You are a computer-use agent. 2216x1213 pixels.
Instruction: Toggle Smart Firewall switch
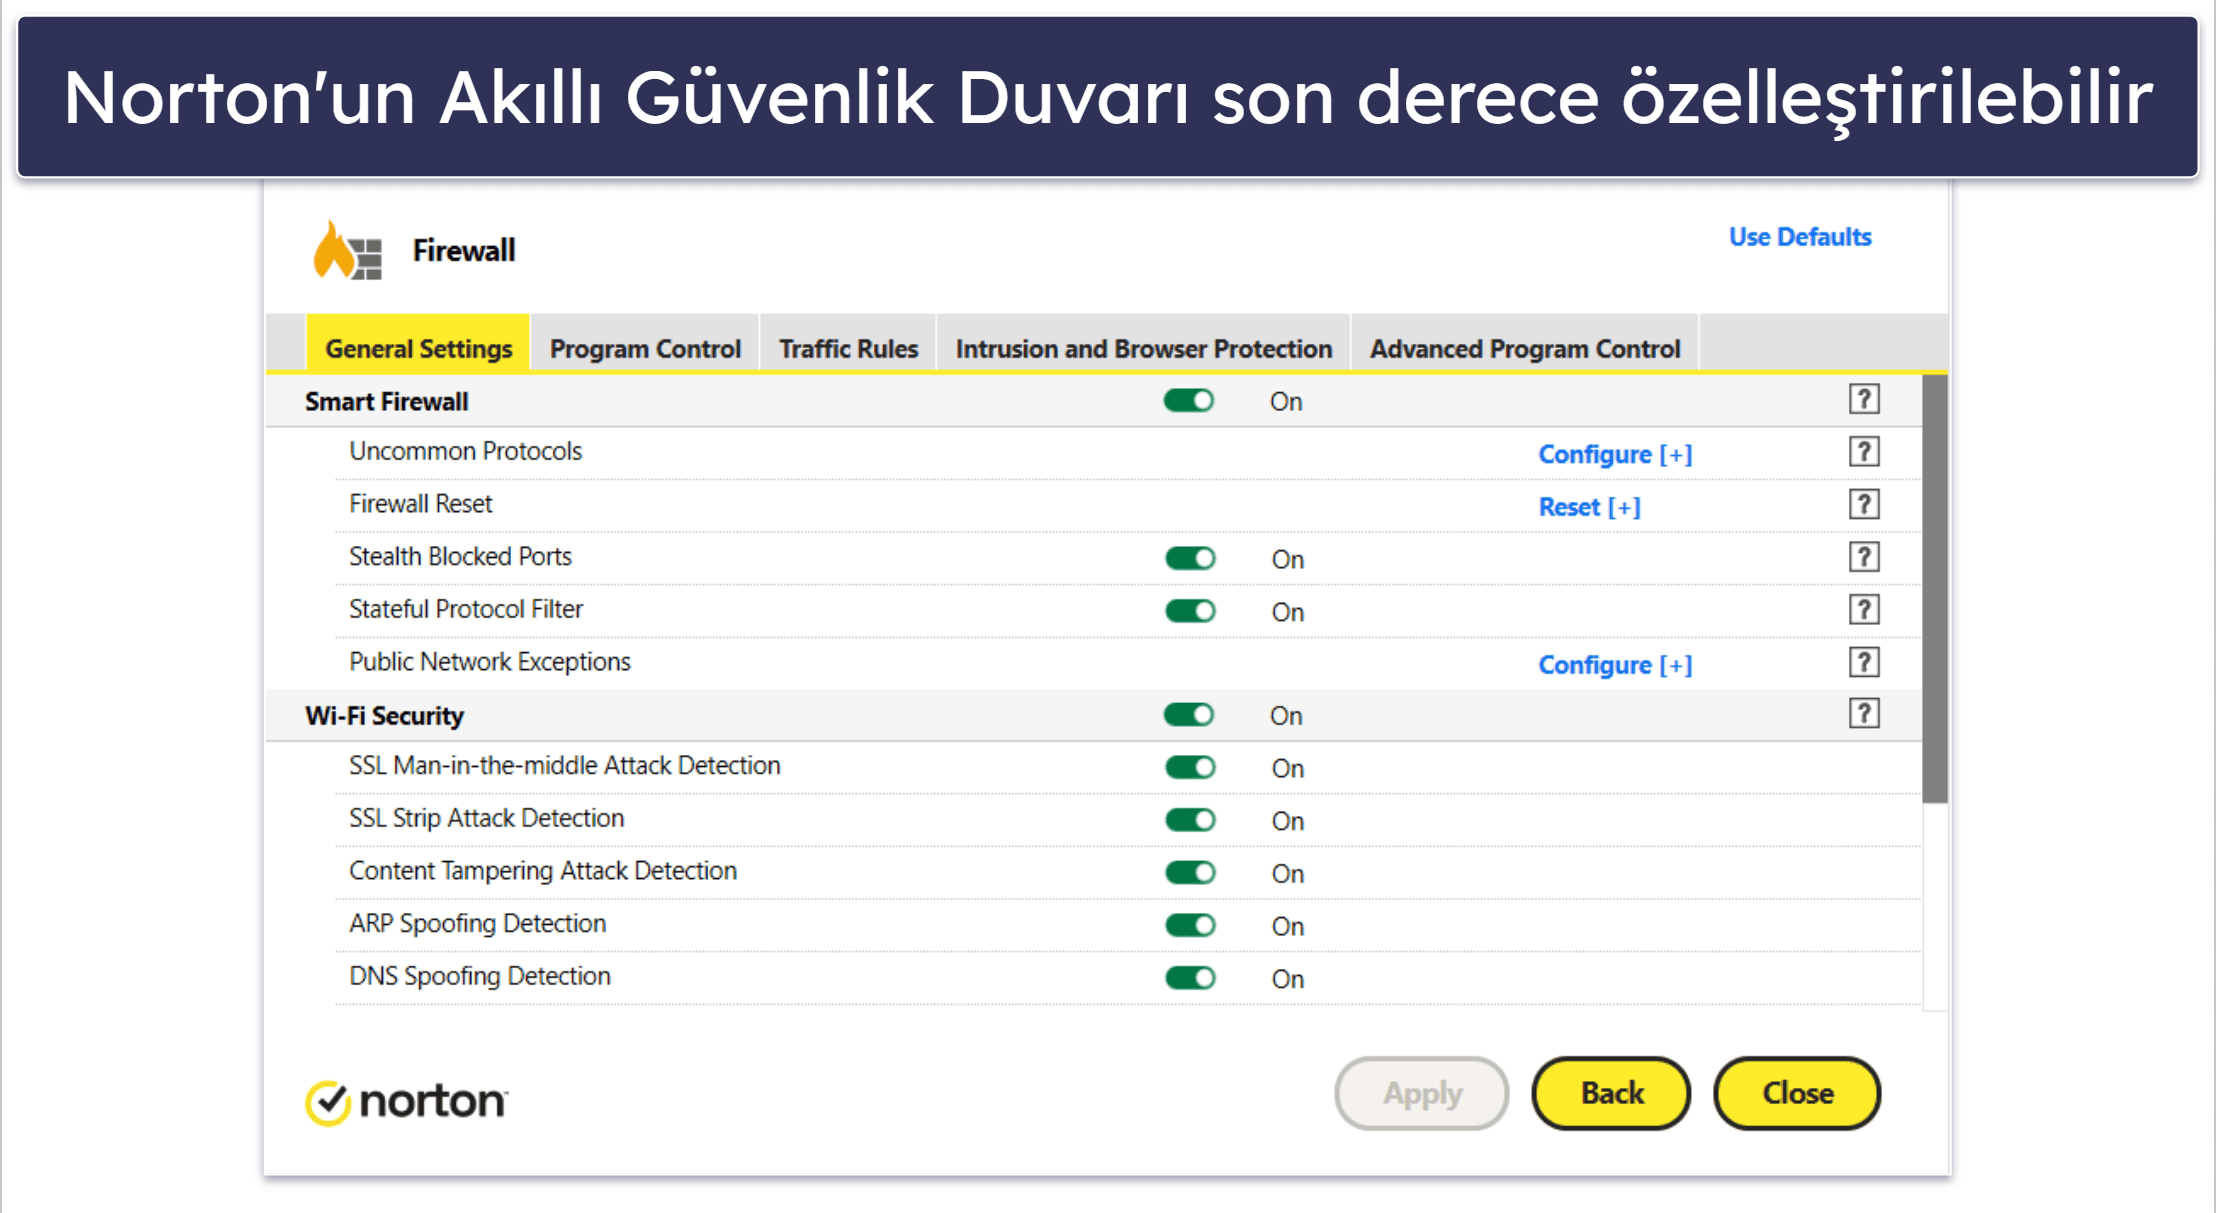tap(1189, 401)
